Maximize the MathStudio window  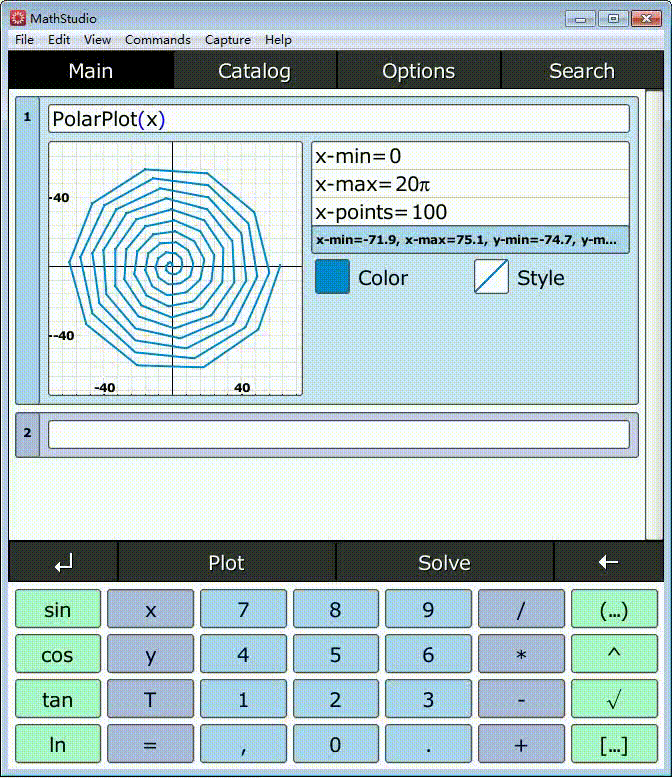click(613, 19)
